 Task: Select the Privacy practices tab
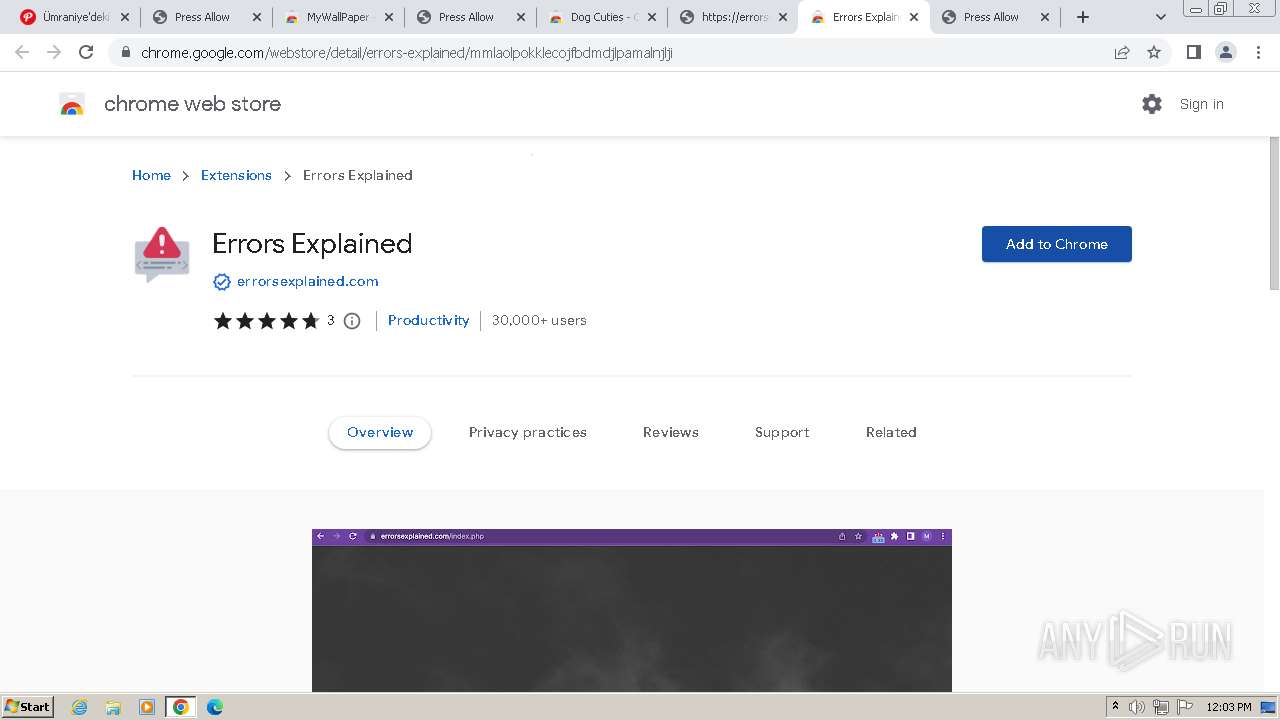(528, 432)
